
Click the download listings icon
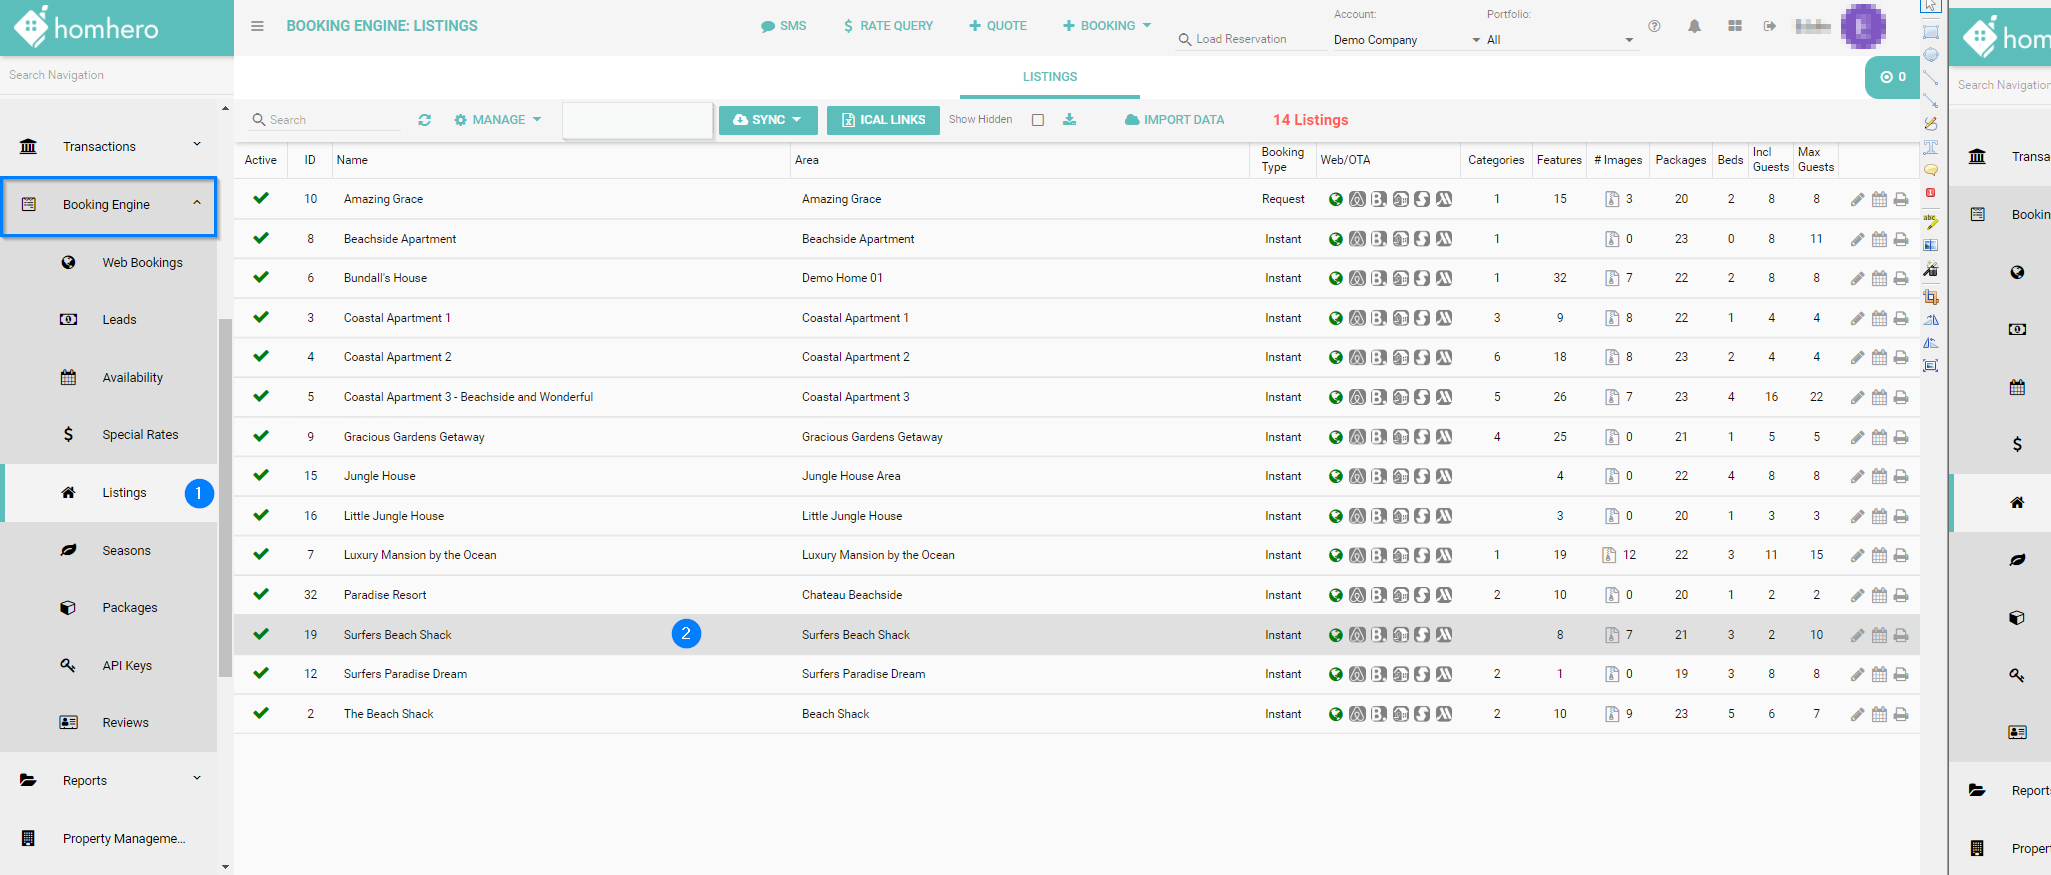point(1069,120)
